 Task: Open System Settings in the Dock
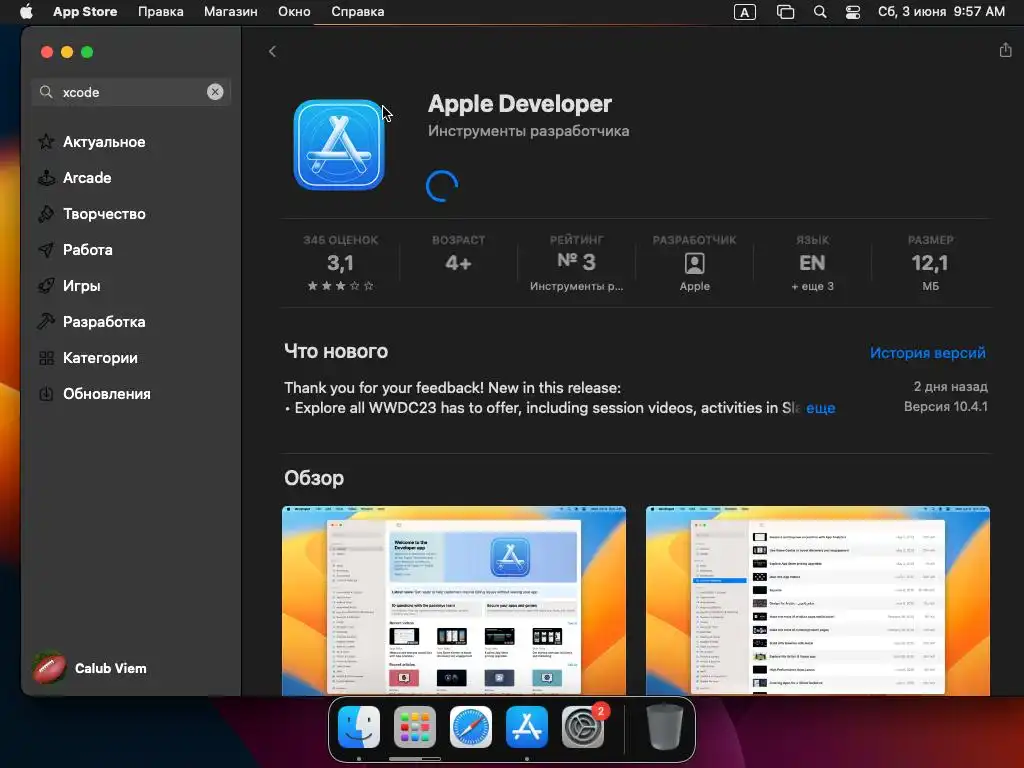[583, 727]
